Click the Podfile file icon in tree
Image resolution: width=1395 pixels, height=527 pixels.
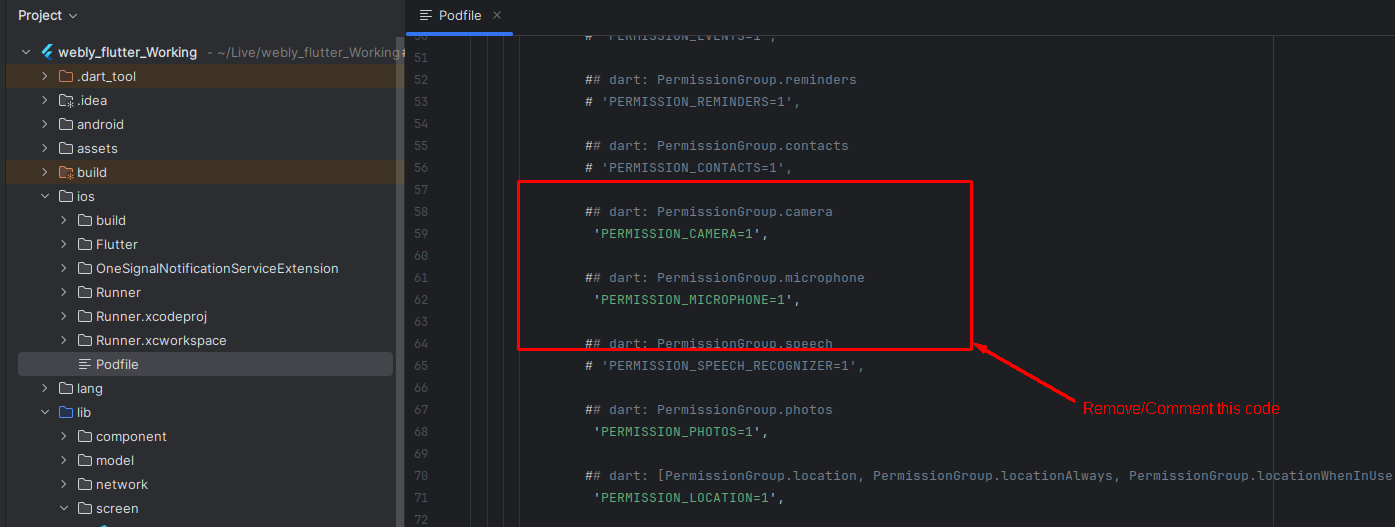point(85,365)
